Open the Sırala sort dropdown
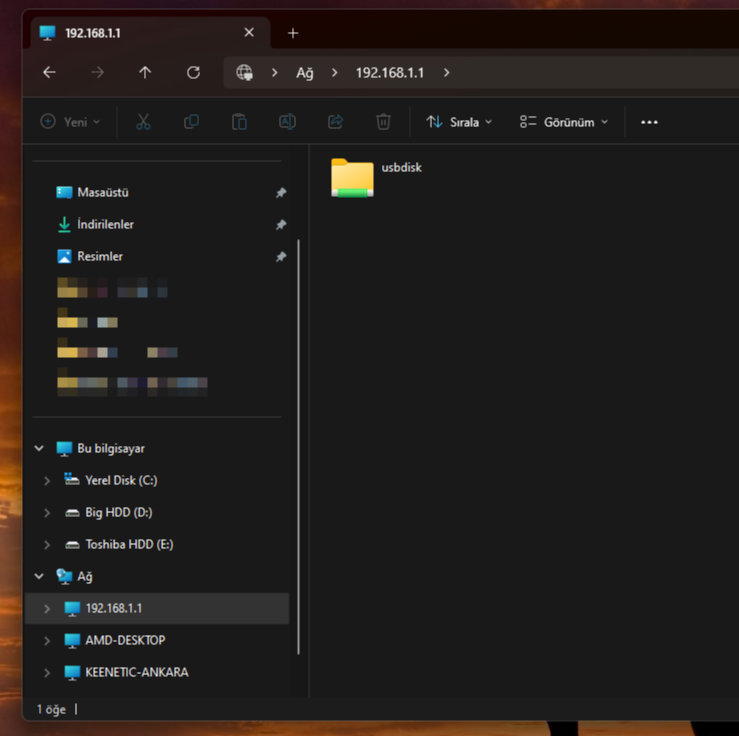The width and height of the screenshot is (739, 736). tap(459, 122)
